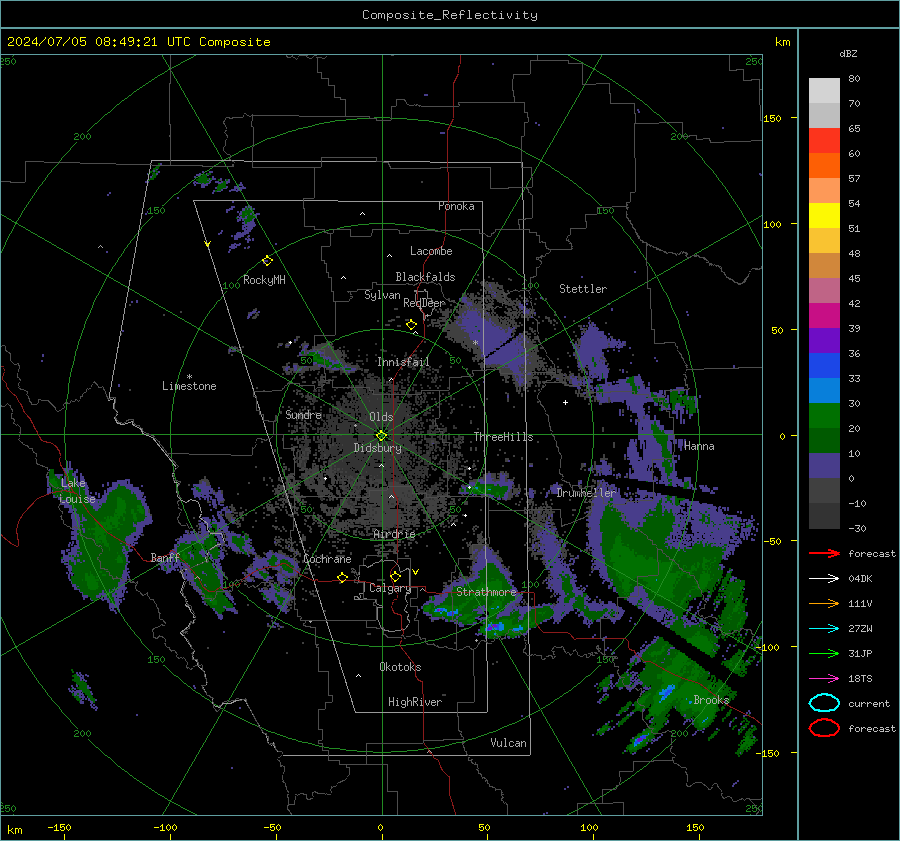Click the Stettler city label
Image resolution: width=900 pixels, height=841 pixels.
(x=583, y=289)
